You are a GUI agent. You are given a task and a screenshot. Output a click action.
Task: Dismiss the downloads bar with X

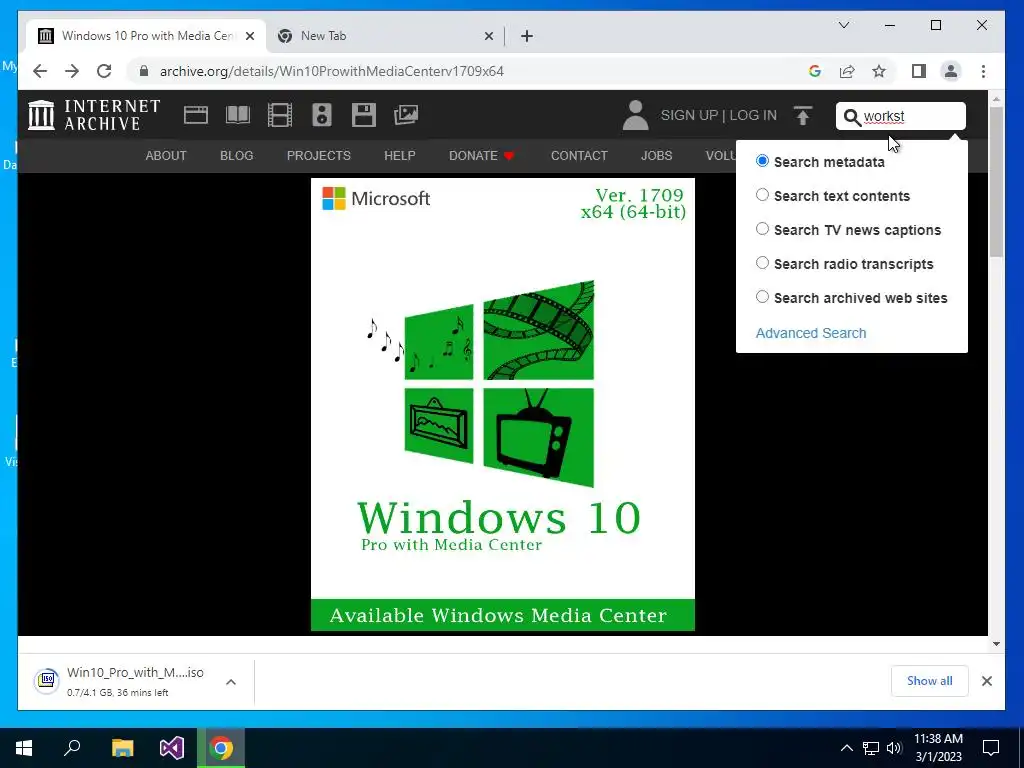(x=987, y=681)
